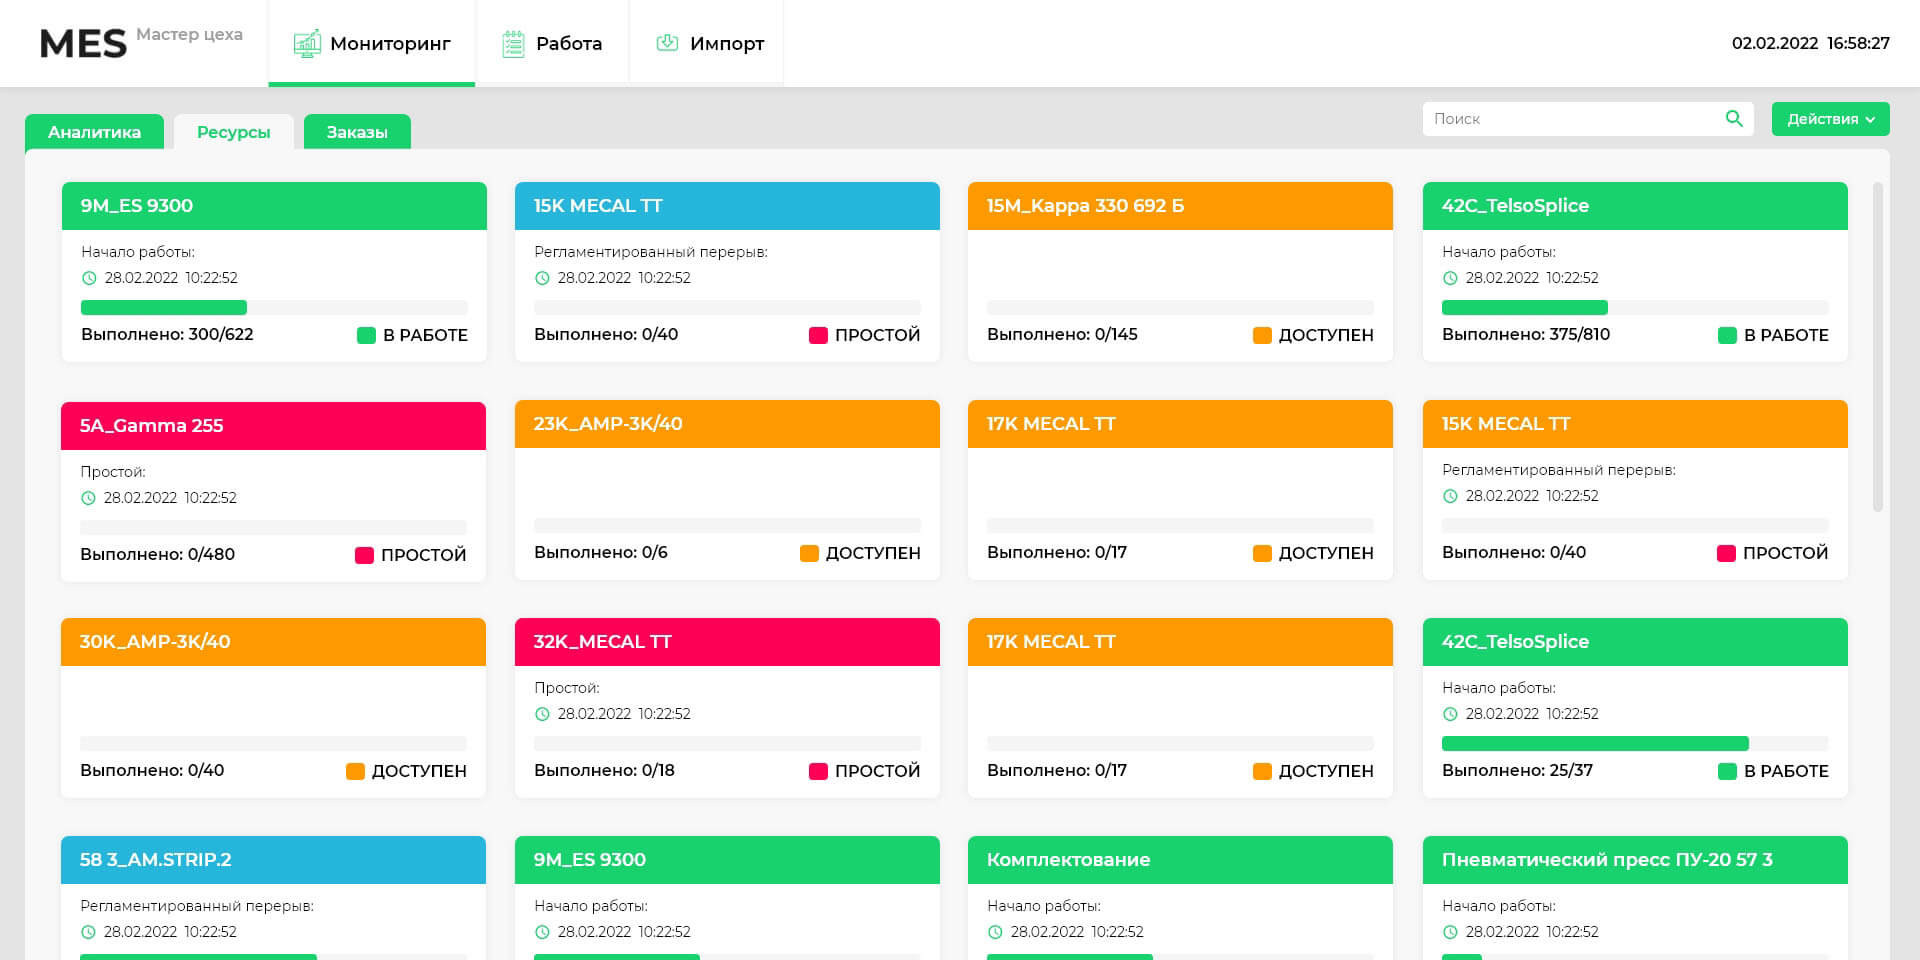Open the 30K_AMP-3K/40 resource card header

273,642
